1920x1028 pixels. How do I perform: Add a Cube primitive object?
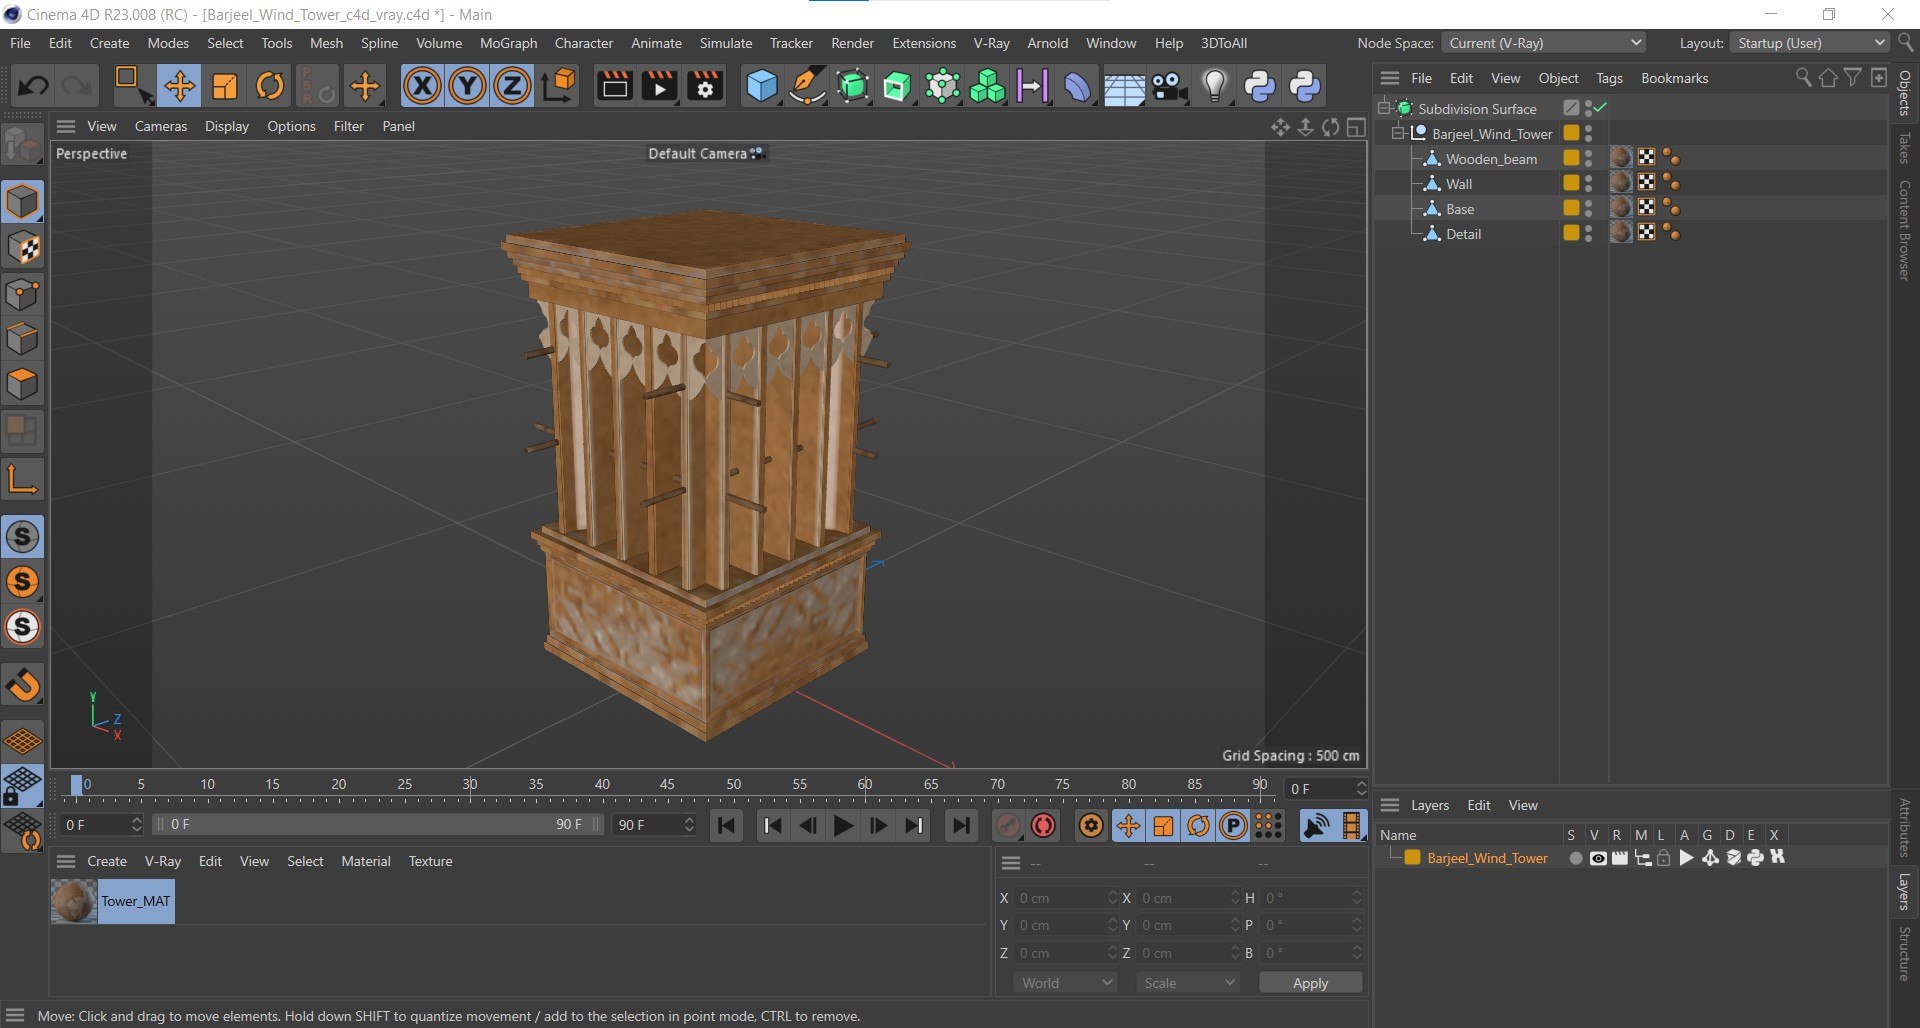pyautogui.click(x=761, y=86)
